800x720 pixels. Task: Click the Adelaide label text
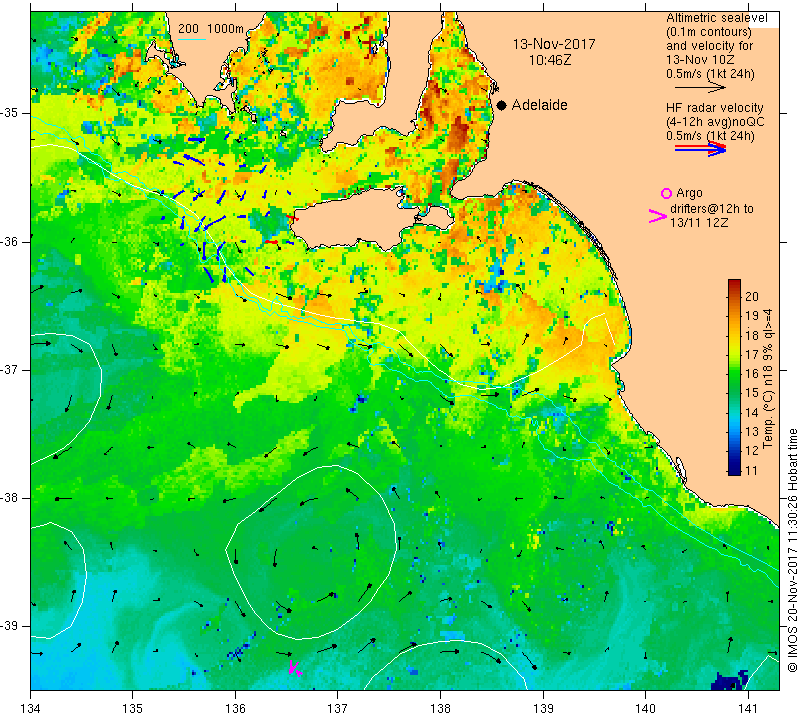click(540, 105)
